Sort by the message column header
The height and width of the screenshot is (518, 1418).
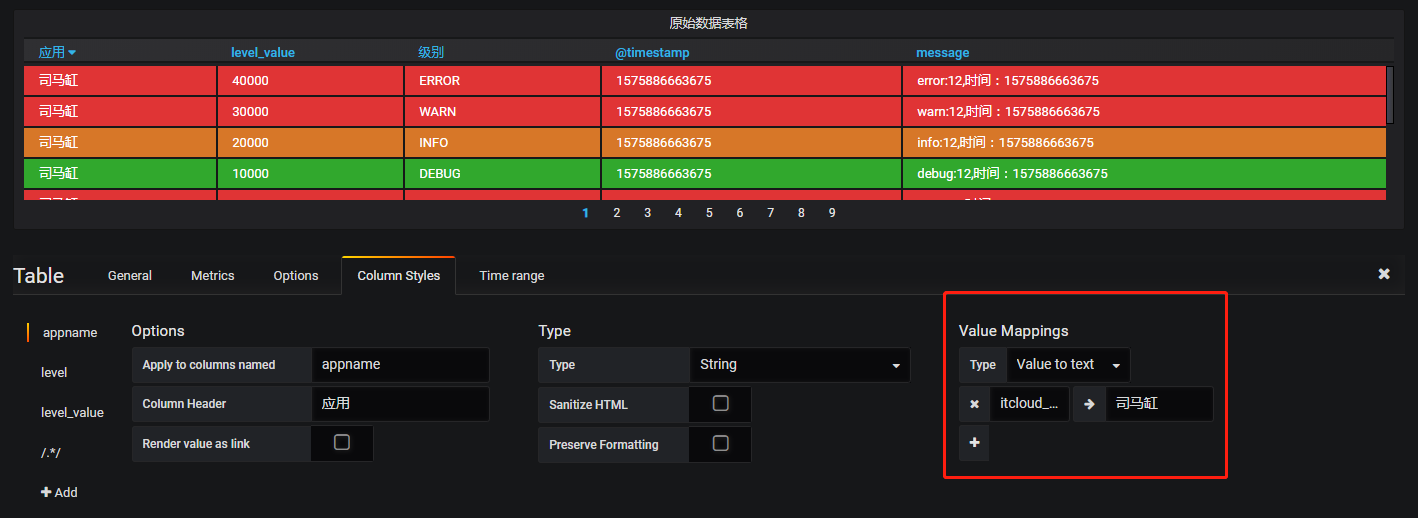[x=942, y=52]
